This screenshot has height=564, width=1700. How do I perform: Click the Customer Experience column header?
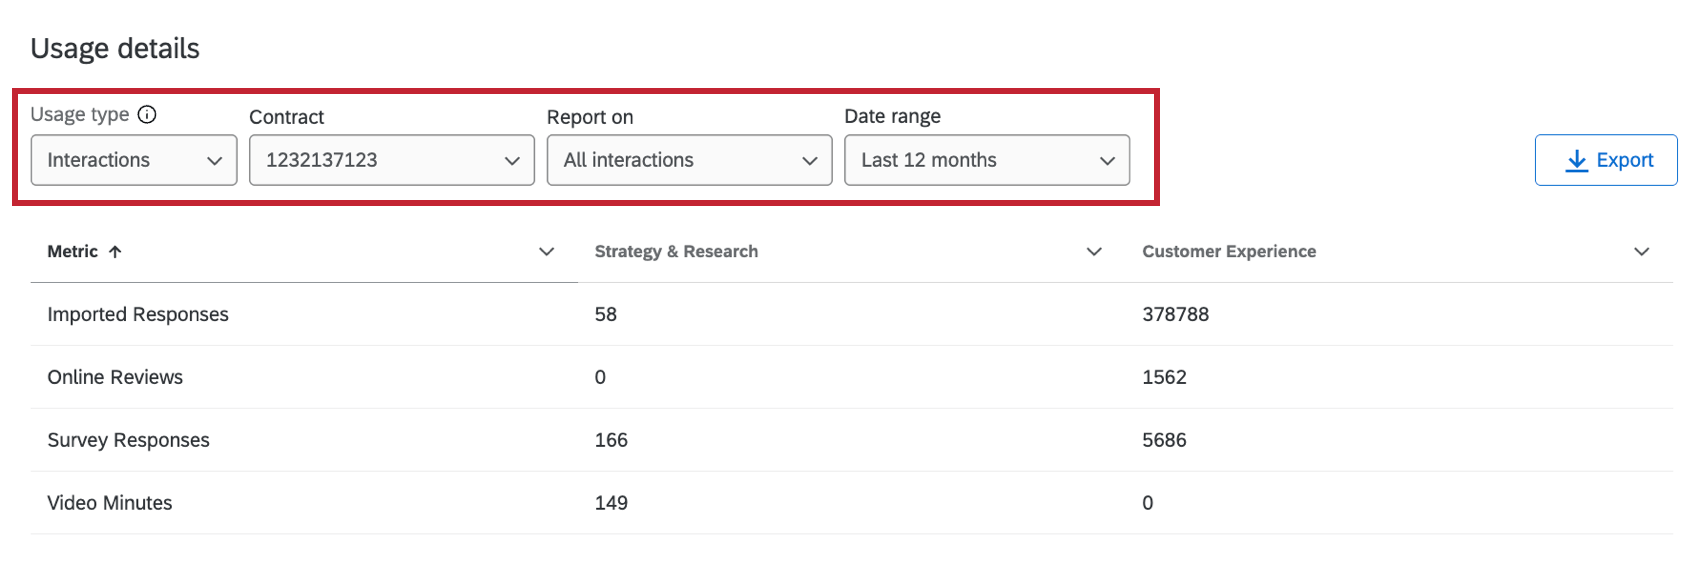[1229, 252]
